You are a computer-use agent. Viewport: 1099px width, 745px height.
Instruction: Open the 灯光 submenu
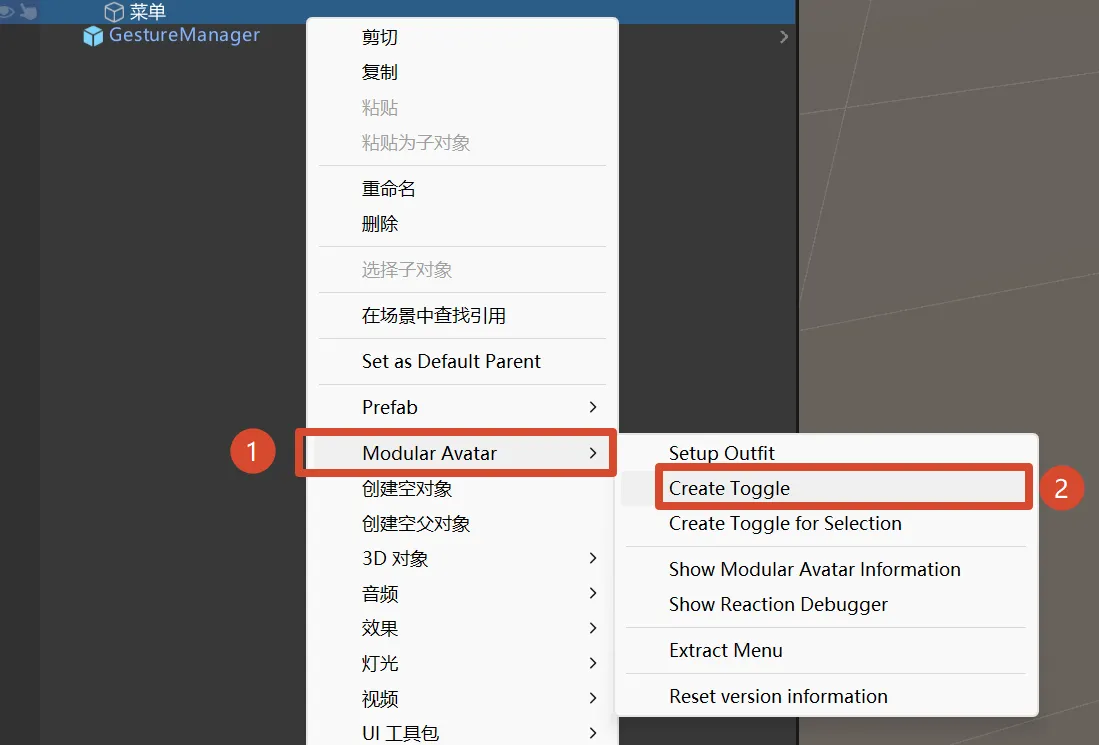[x=463, y=663]
